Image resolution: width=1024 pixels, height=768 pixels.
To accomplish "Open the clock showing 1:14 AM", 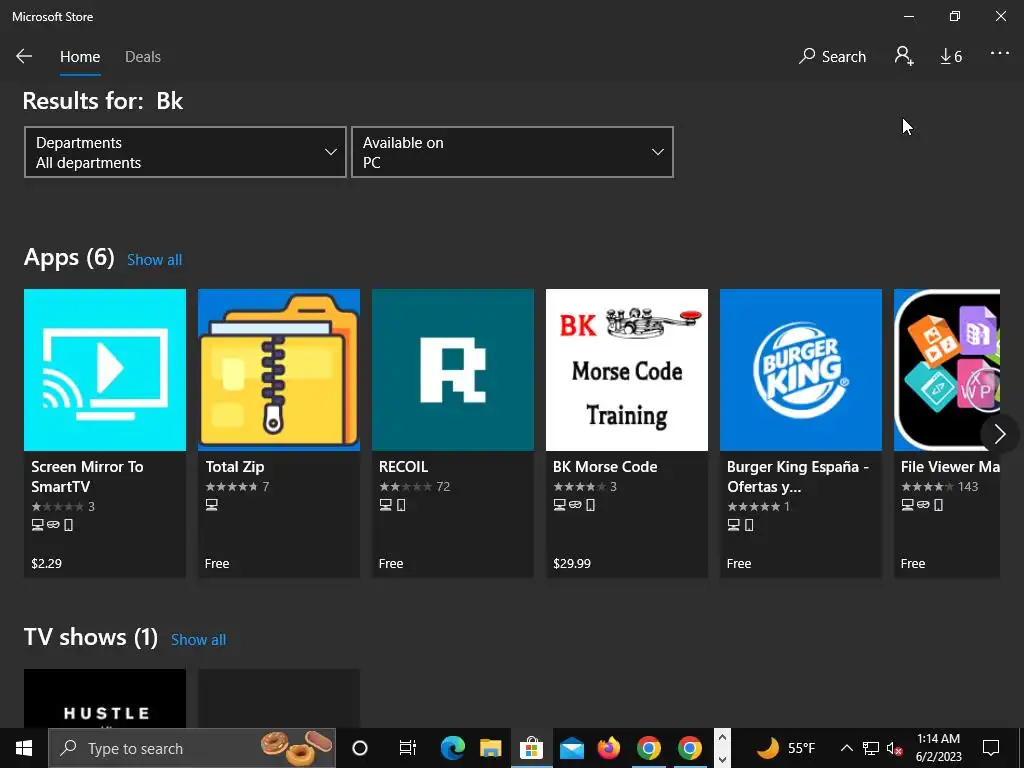I will click(x=938, y=748).
